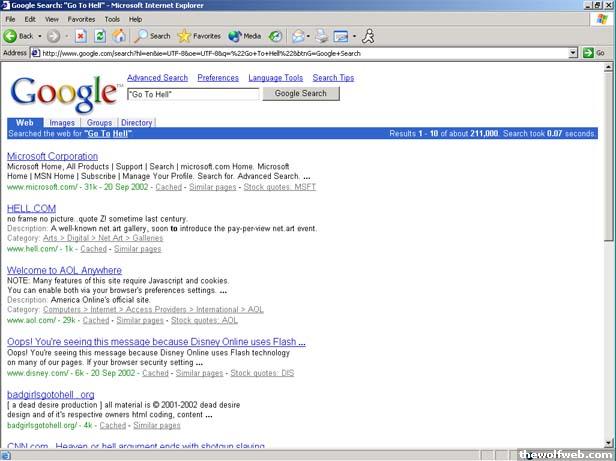The image size is (616, 461).
Task: Refresh the current page
Action: point(100,35)
